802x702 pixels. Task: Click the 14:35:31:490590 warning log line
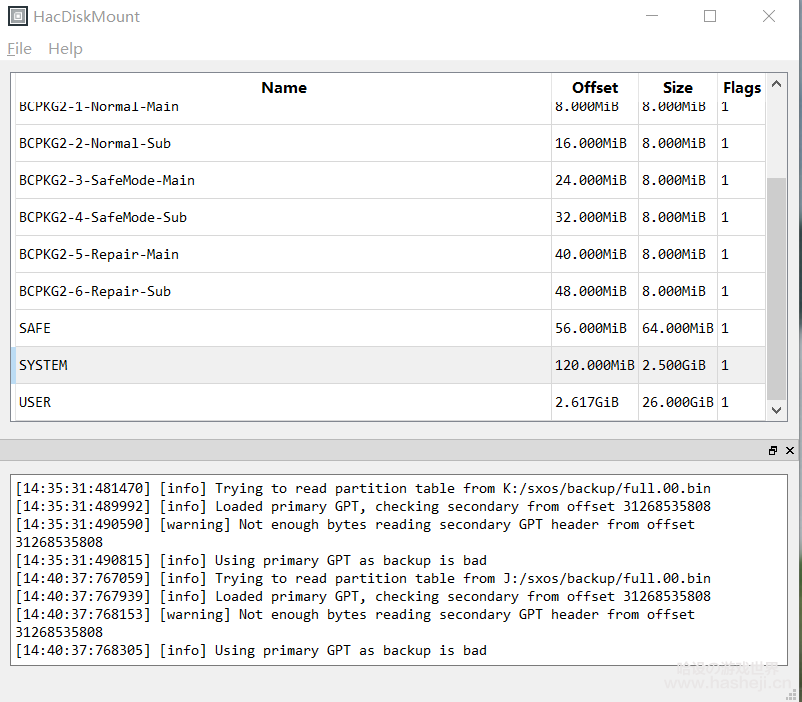[355, 533]
